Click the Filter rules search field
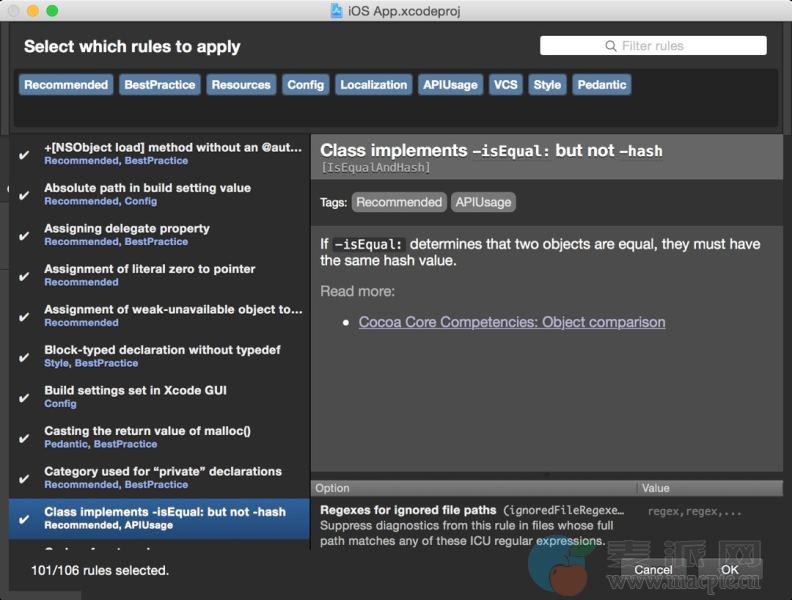The height and width of the screenshot is (600, 792). pos(653,46)
